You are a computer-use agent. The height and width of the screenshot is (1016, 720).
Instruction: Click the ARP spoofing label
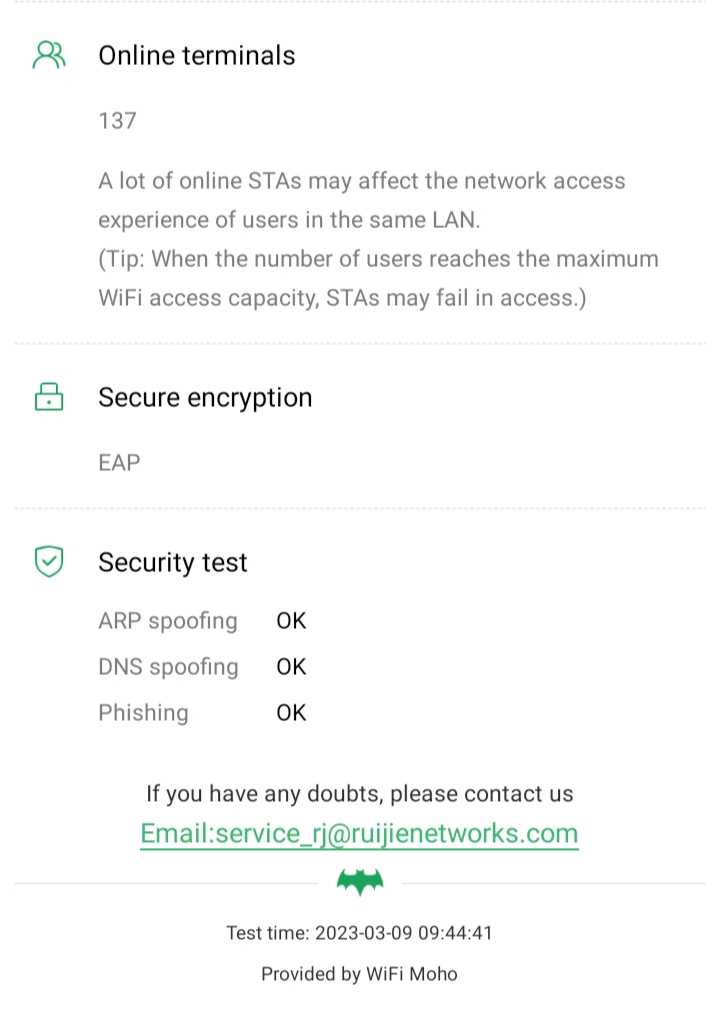coord(168,621)
